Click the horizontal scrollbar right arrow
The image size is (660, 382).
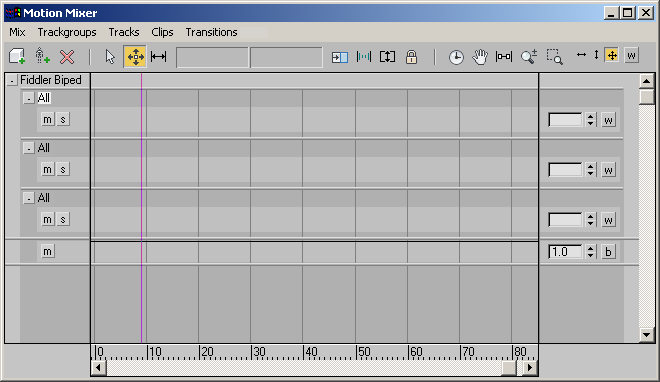[x=530, y=368]
